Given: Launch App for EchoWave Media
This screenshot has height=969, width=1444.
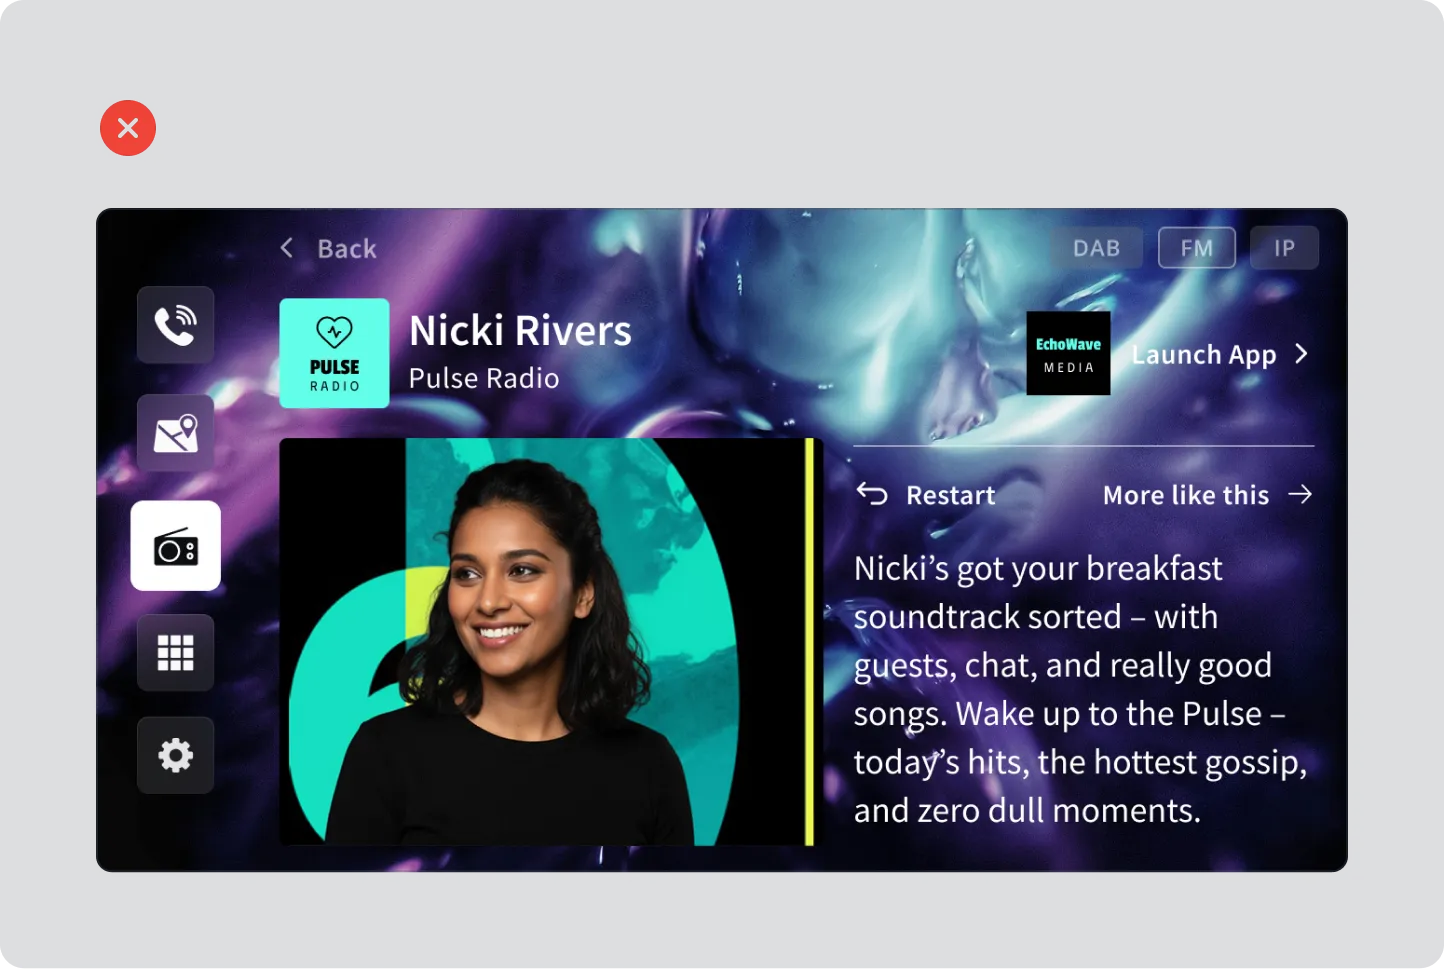Looking at the screenshot, I should [x=1220, y=354].
